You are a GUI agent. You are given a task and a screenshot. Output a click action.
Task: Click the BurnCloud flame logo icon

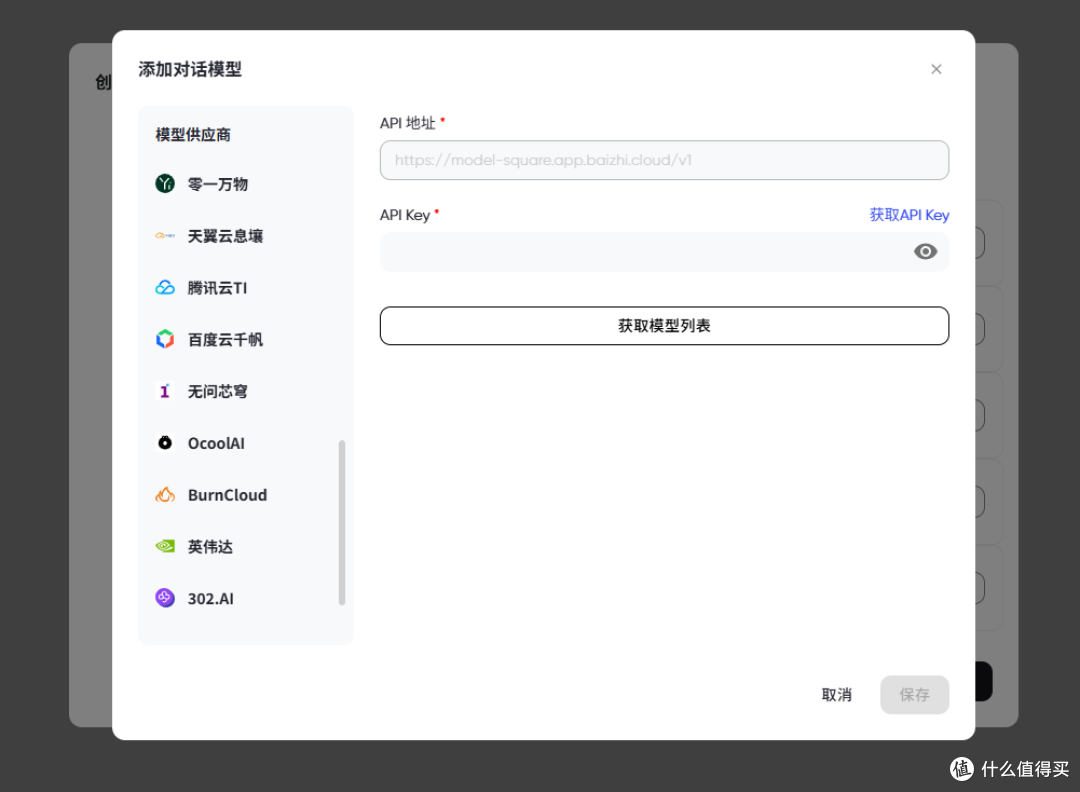point(165,494)
